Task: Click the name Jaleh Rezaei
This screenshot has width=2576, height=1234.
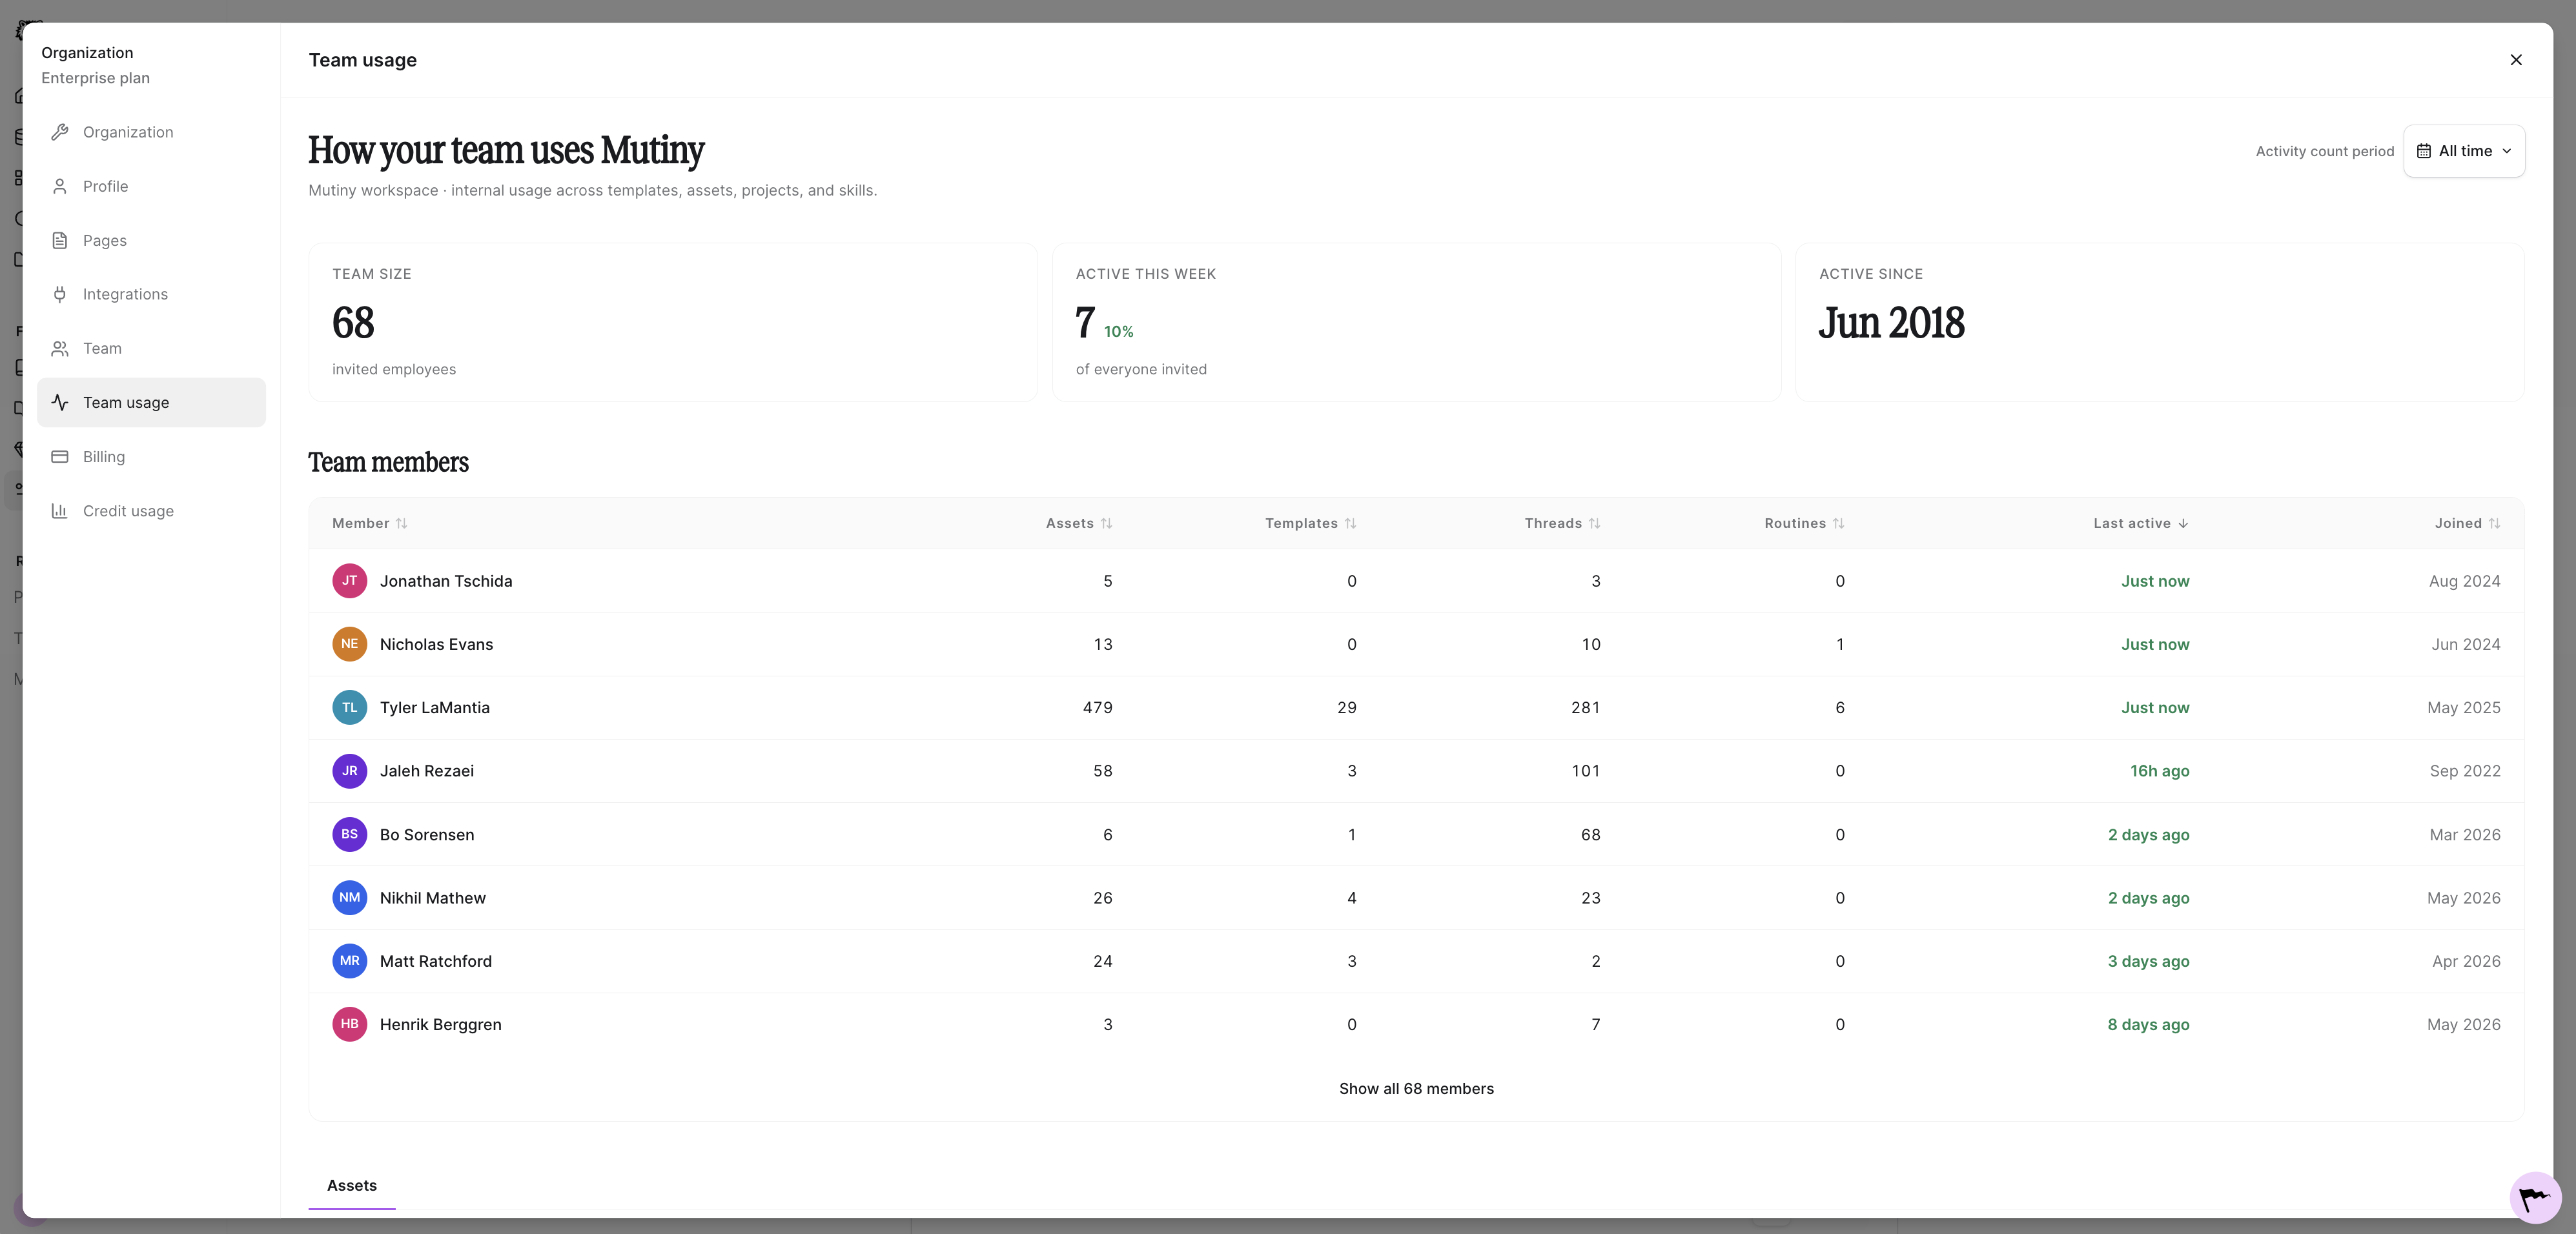Action: (x=427, y=771)
